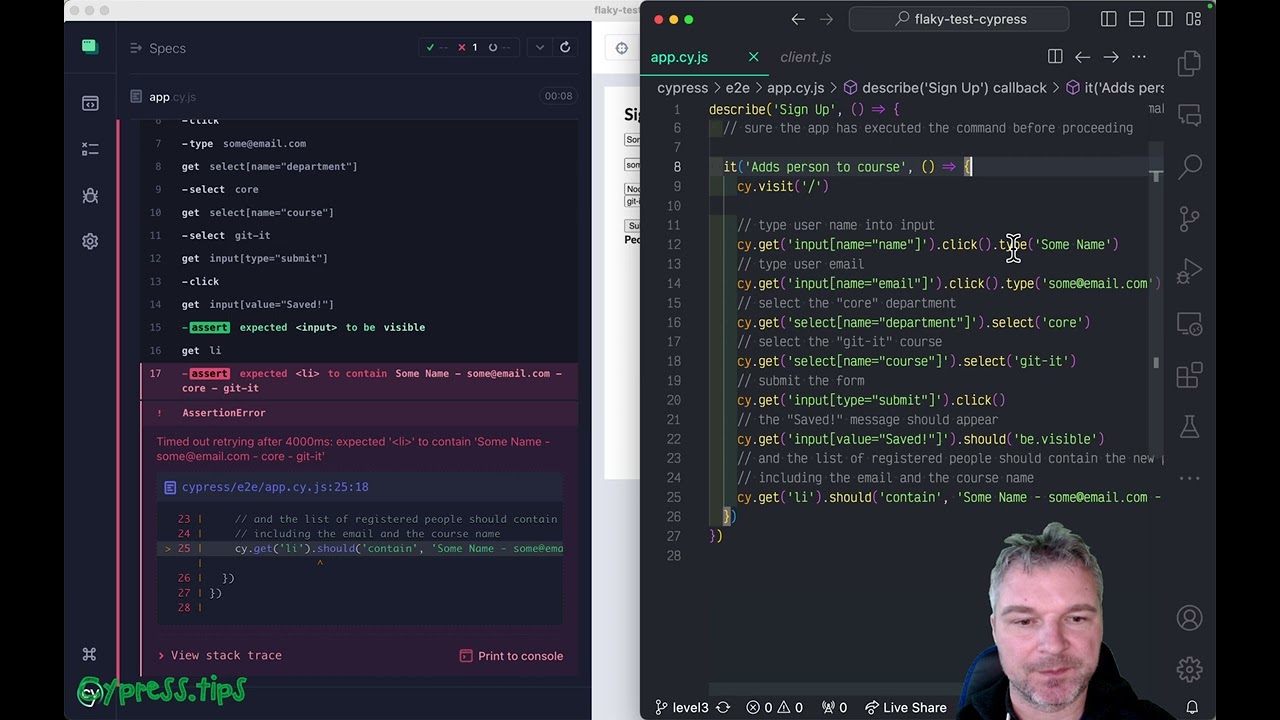The height and width of the screenshot is (720, 1280).
Task: Select failed assert command row 17
Action: tap(360, 380)
